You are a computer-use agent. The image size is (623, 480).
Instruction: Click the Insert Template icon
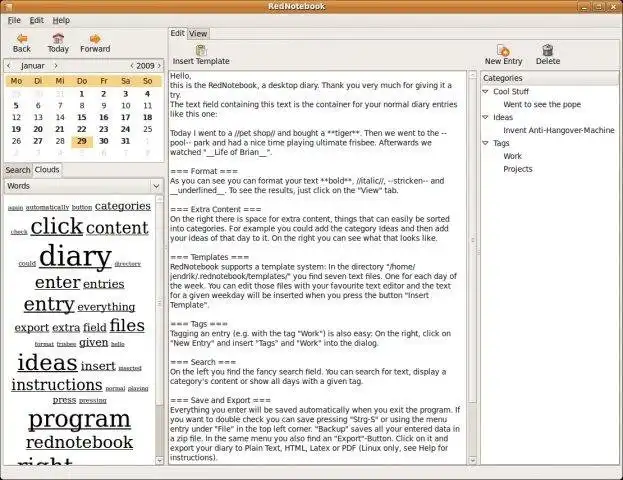click(201, 50)
